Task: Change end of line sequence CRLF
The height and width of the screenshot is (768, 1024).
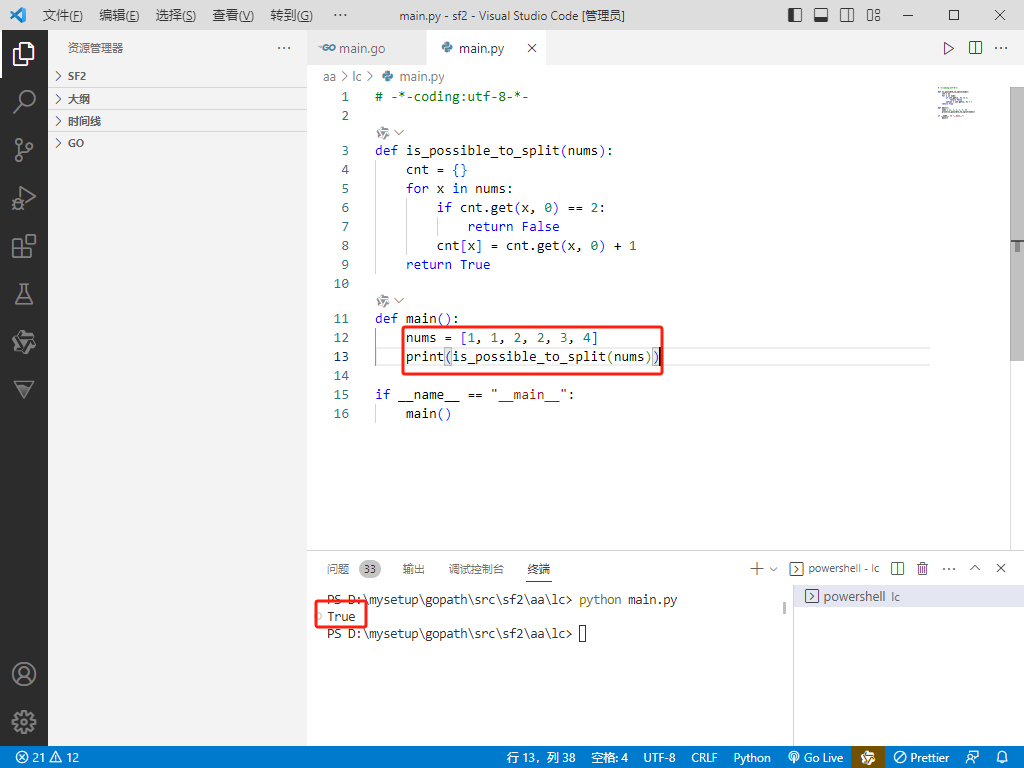Action: pyautogui.click(x=704, y=758)
